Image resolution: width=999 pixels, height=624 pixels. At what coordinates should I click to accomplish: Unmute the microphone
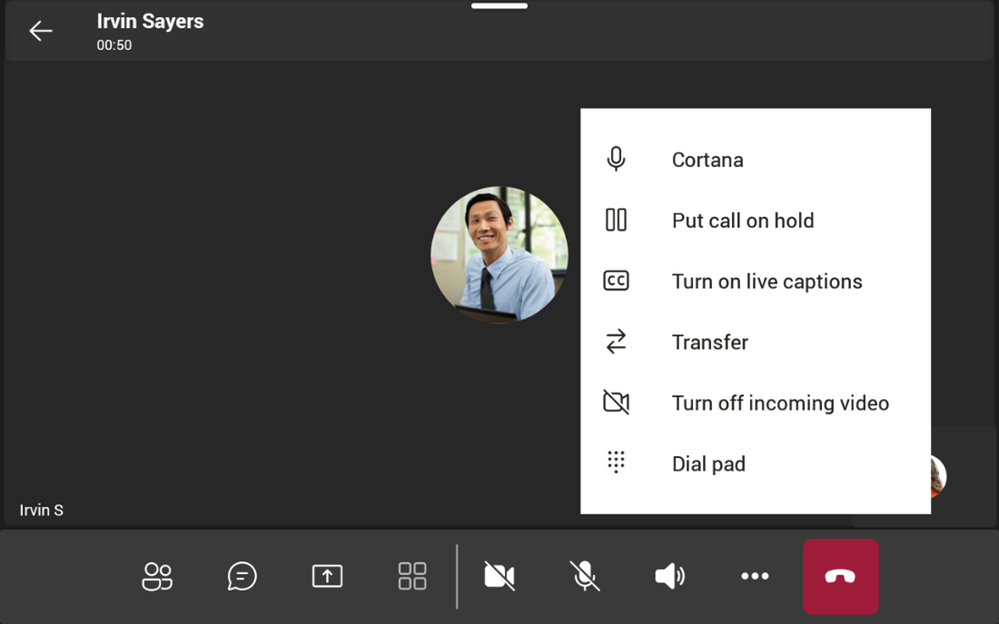(585, 576)
